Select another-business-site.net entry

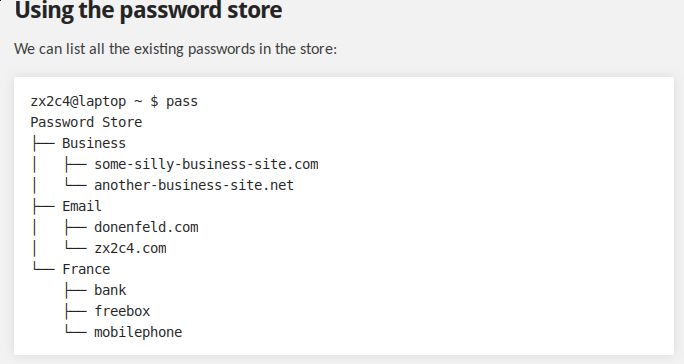[x=194, y=185]
